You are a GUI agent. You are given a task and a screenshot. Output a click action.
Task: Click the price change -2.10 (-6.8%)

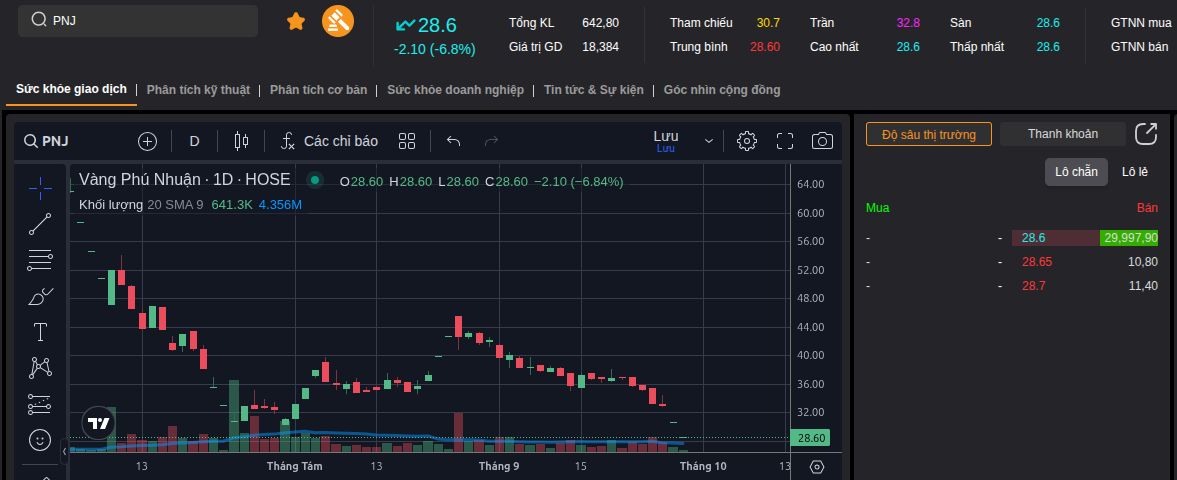click(x=435, y=50)
